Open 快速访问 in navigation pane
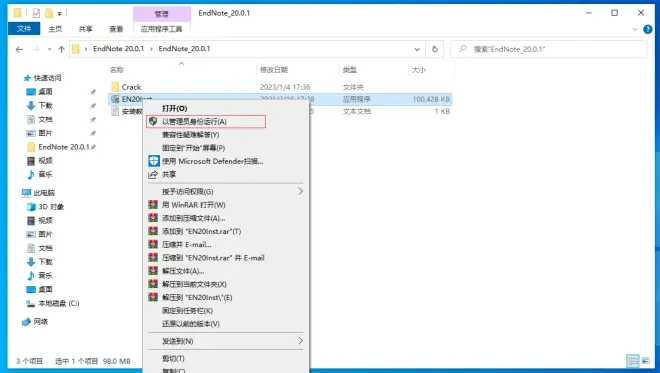The height and width of the screenshot is (373, 660). pyautogui.click(x=47, y=78)
